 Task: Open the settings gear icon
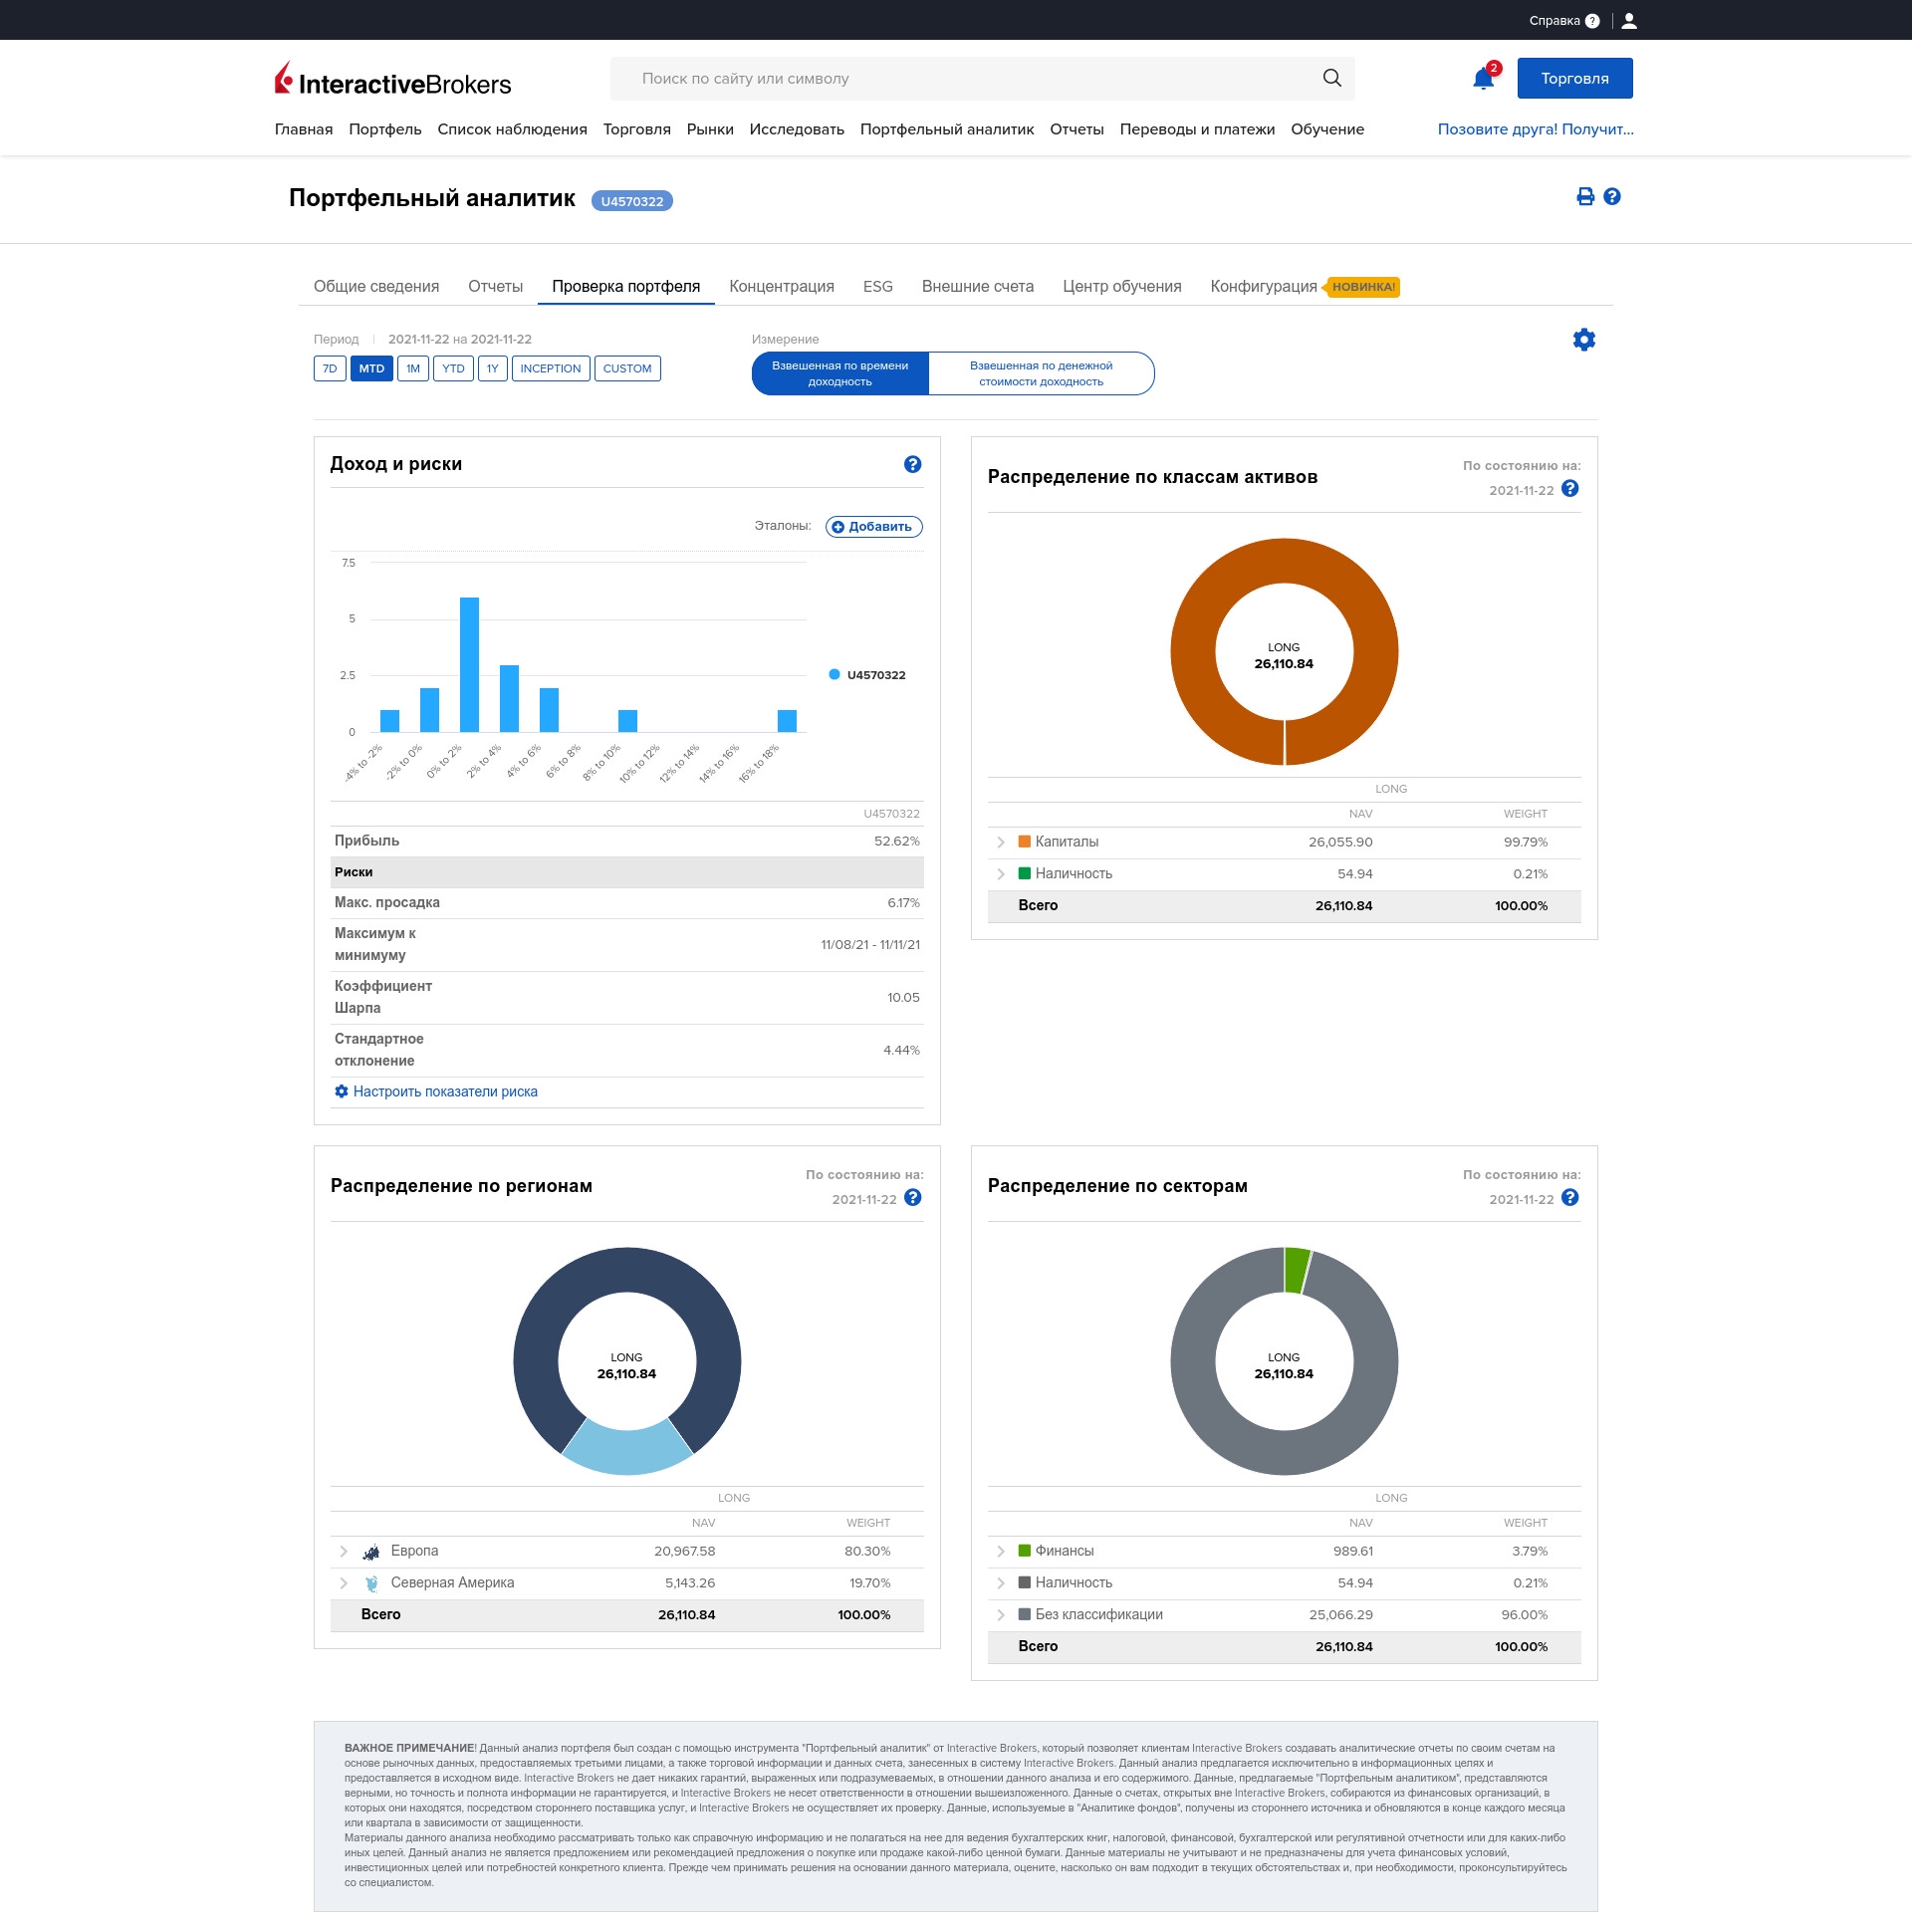coord(1583,340)
